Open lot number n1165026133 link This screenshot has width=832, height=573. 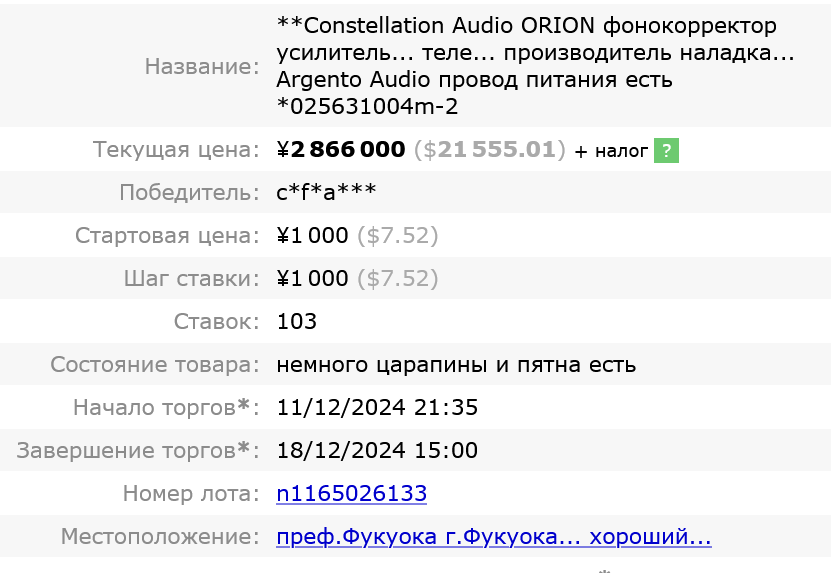pyautogui.click(x=351, y=493)
